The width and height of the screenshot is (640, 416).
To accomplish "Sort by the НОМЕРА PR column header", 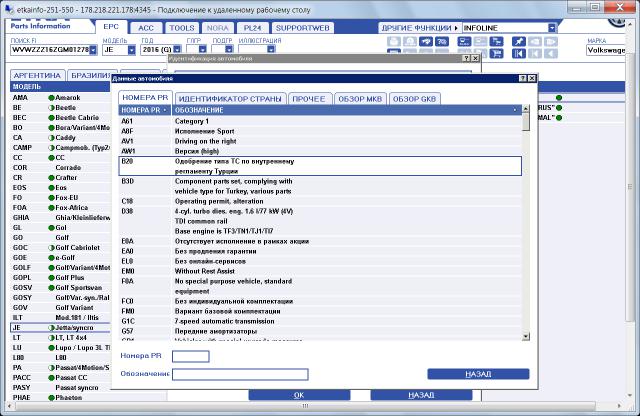I will point(145,110).
